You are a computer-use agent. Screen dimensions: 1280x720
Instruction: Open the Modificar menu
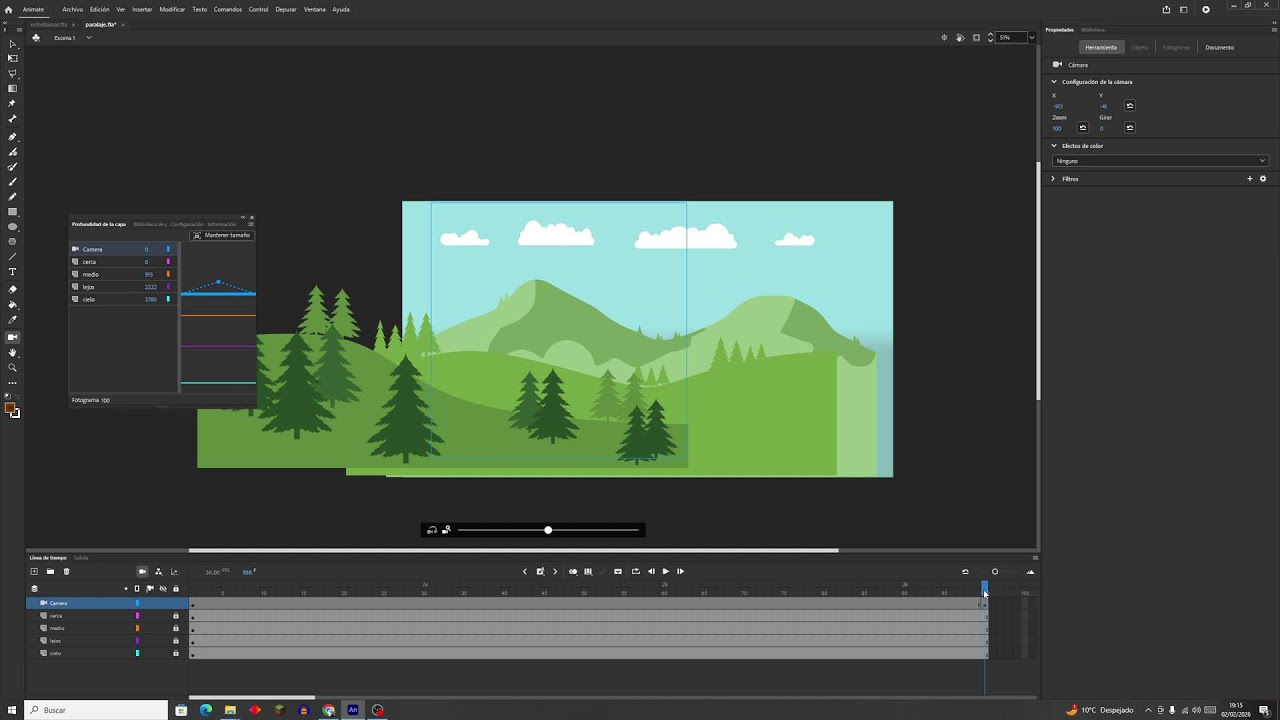[172, 9]
